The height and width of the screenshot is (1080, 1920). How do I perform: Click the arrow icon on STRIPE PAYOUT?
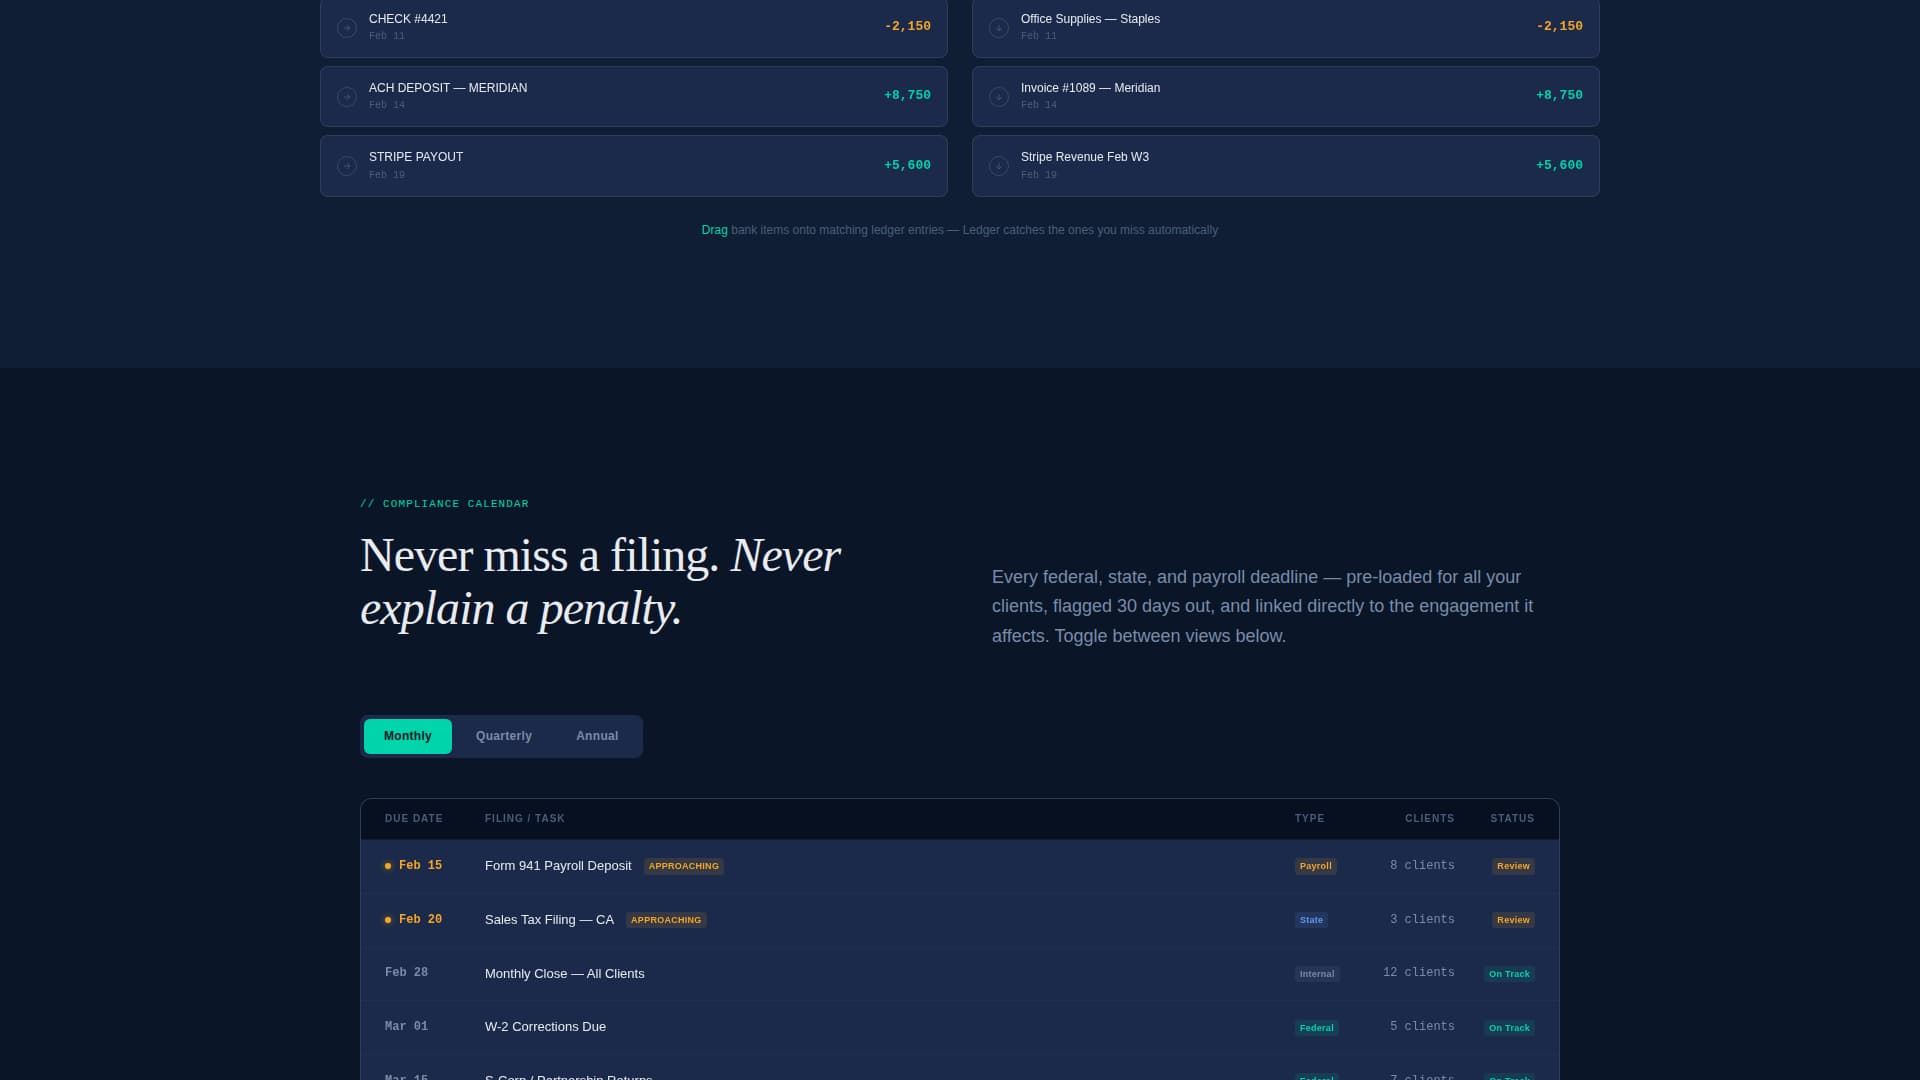[347, 166]
